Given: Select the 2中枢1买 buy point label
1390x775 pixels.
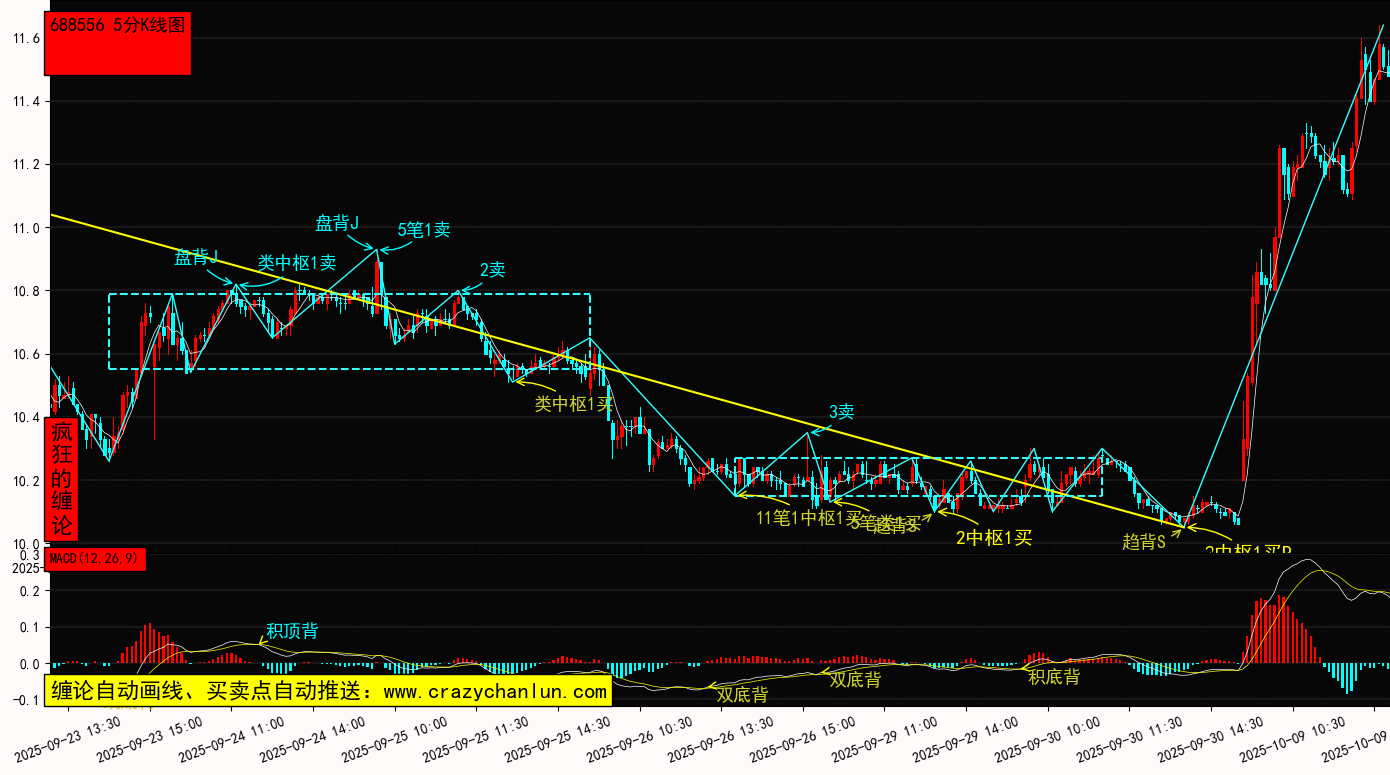Looking at the screenshot, I should (x=993, y=538).
